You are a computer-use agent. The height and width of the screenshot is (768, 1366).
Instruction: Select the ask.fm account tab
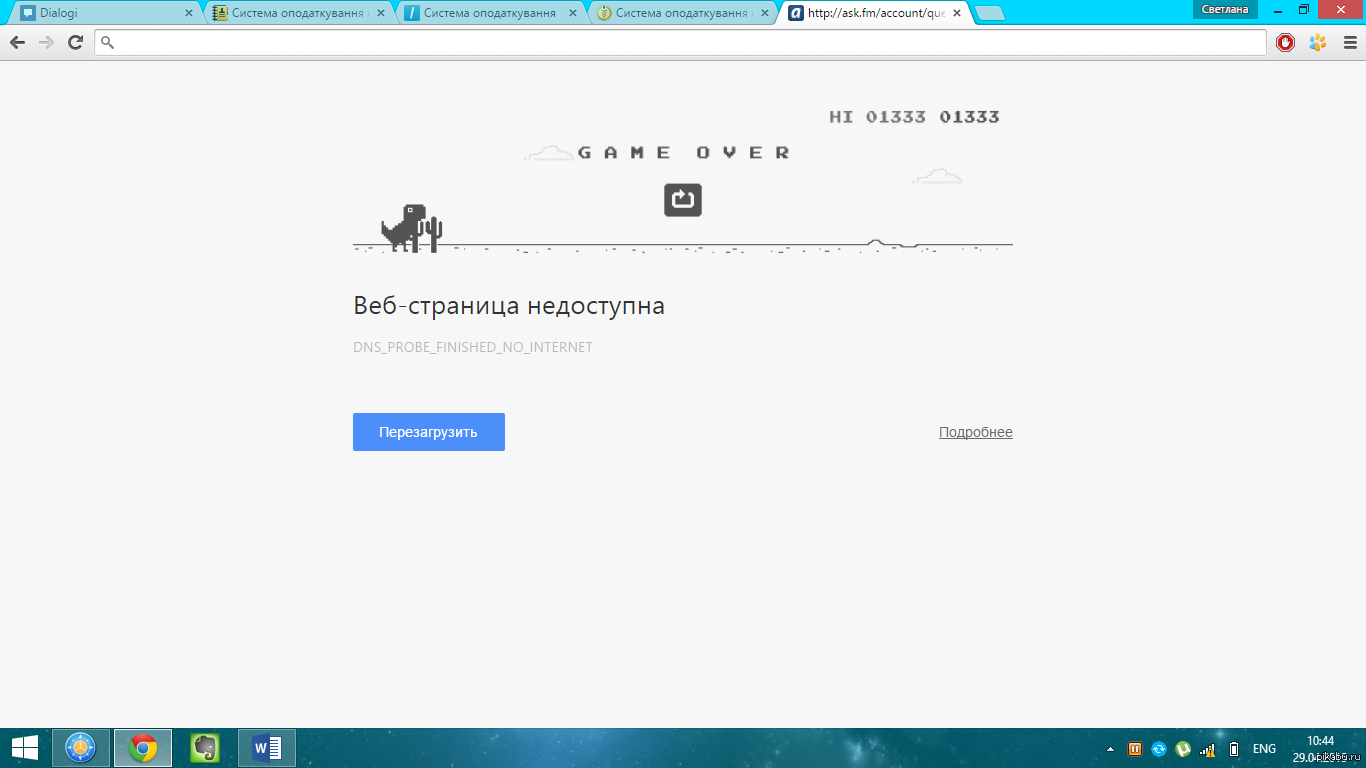pos(875,13)
